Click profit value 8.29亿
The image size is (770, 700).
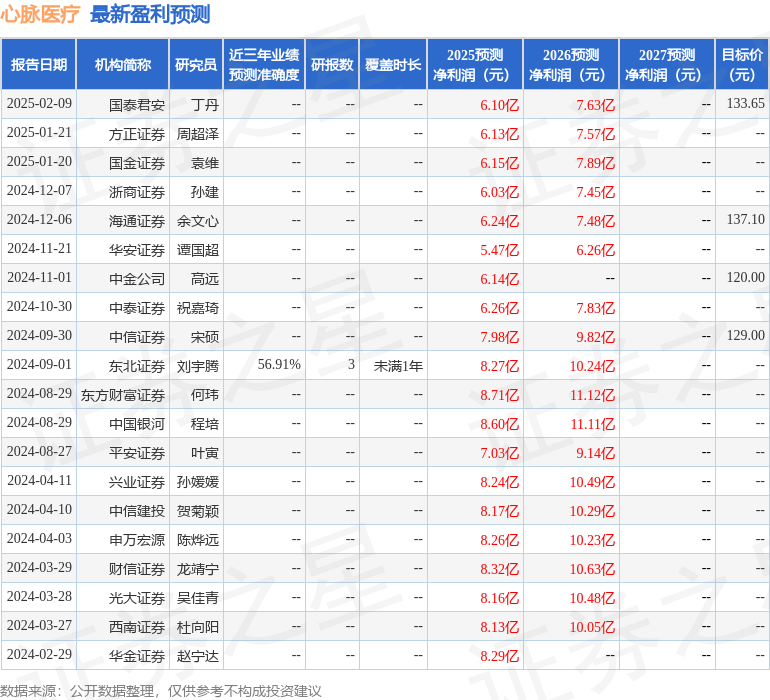[499, 656]
